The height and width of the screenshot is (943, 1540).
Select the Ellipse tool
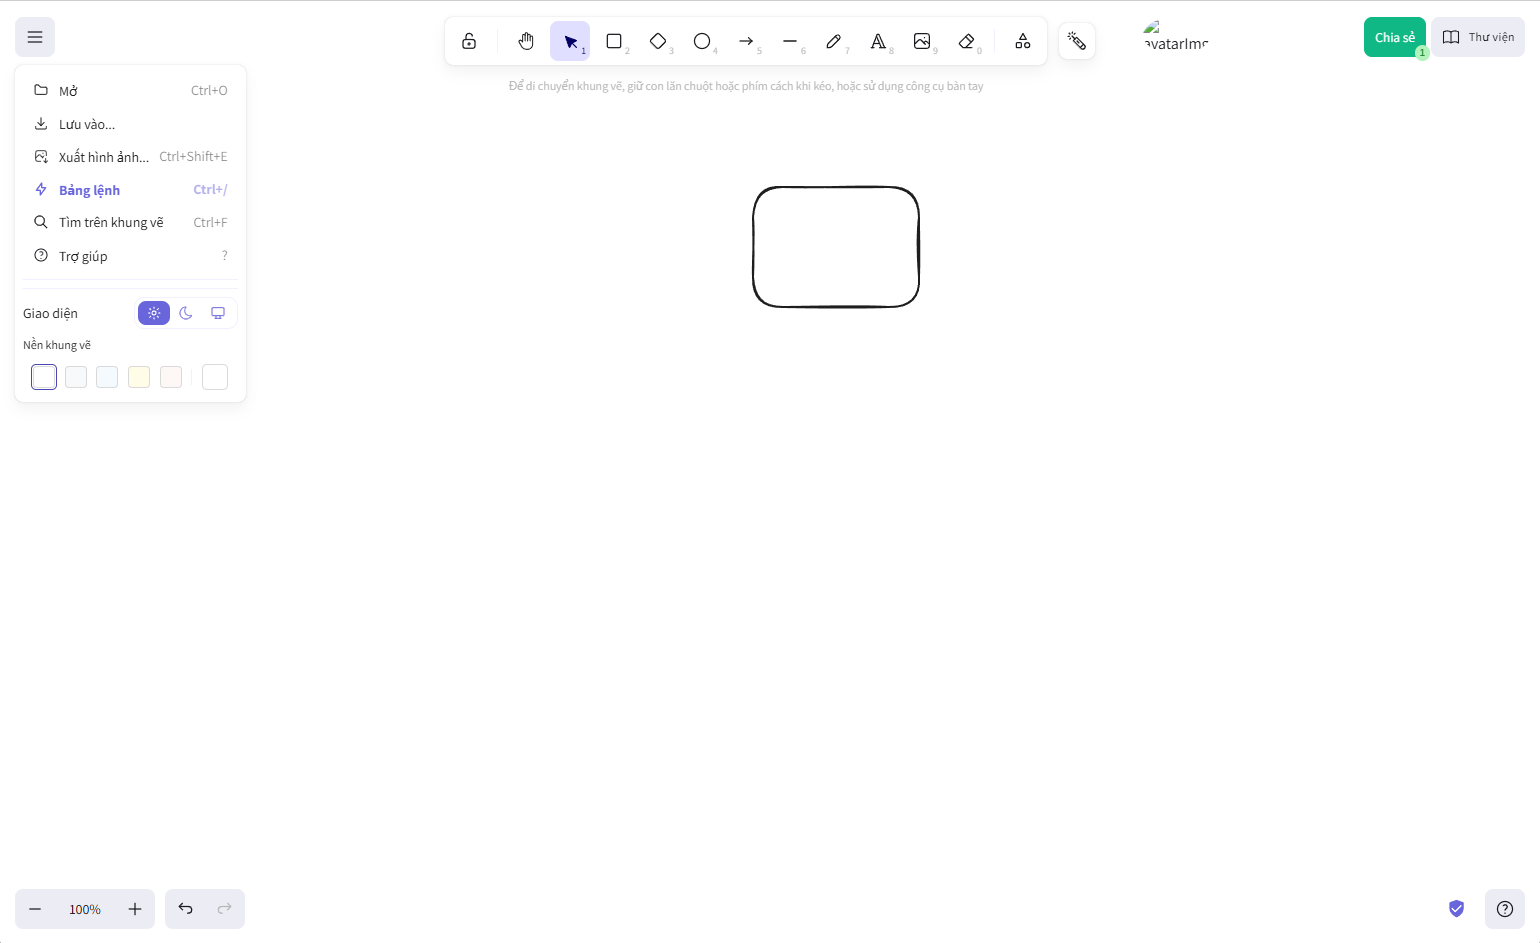702,41
